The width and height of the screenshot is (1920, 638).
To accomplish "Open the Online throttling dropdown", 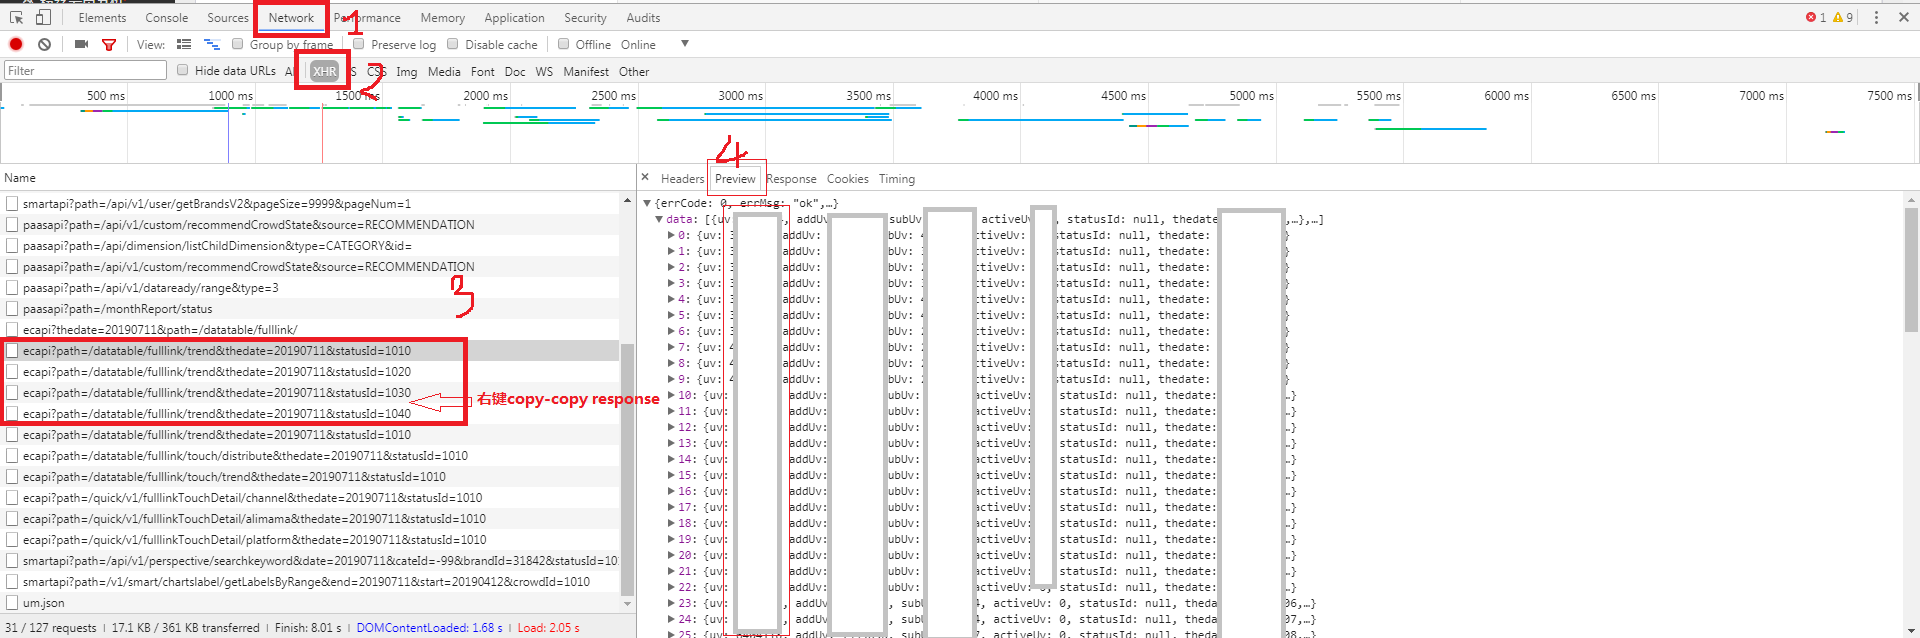I will tap(655, 44).
